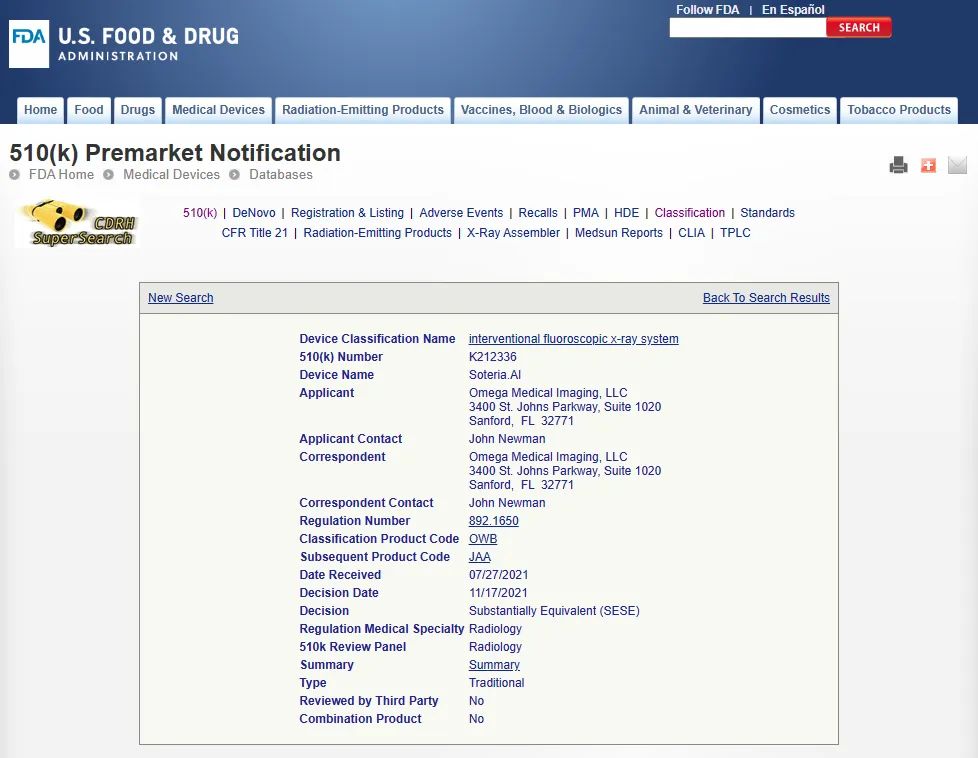Viewport: 978px width, 758px height.
Task: Click the printer icon
Action: 898,165
